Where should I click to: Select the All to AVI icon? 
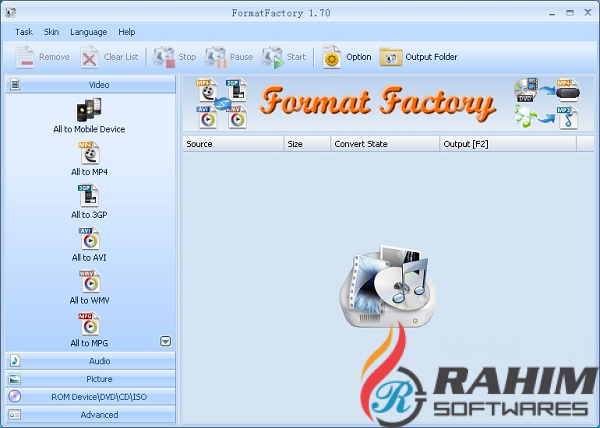tap(89, 239)
